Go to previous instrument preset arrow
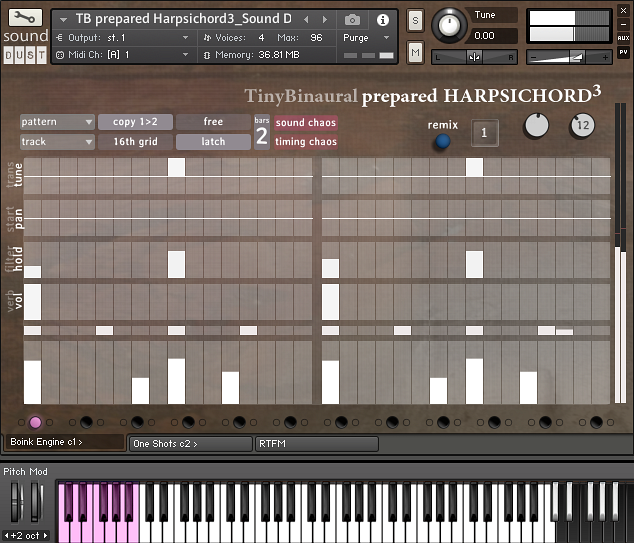 click(306, 19)
